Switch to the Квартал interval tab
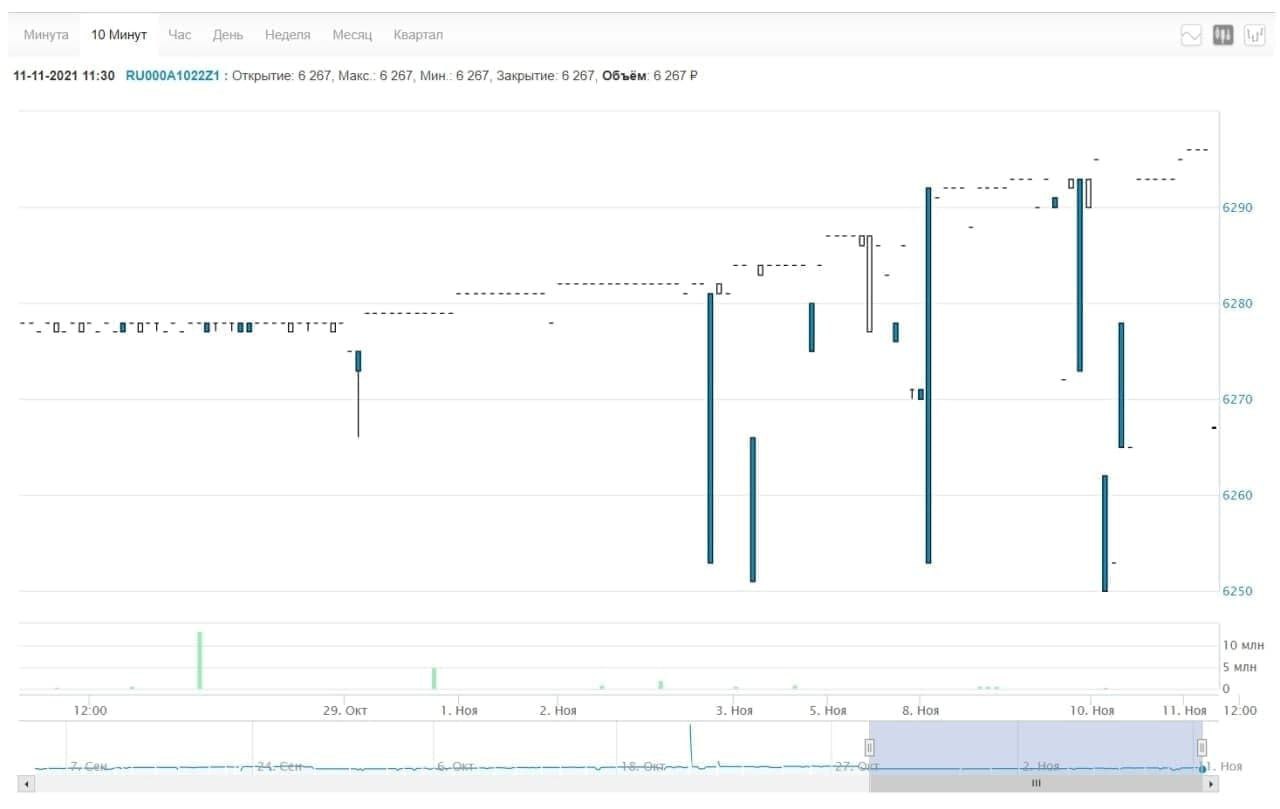 click(x=418, y=35)
